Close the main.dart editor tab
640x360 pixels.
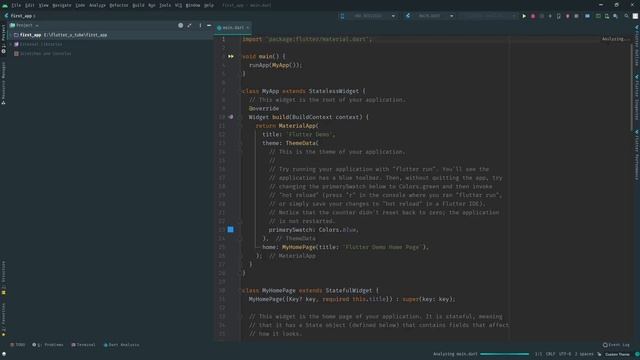click(x=248, y=28)
